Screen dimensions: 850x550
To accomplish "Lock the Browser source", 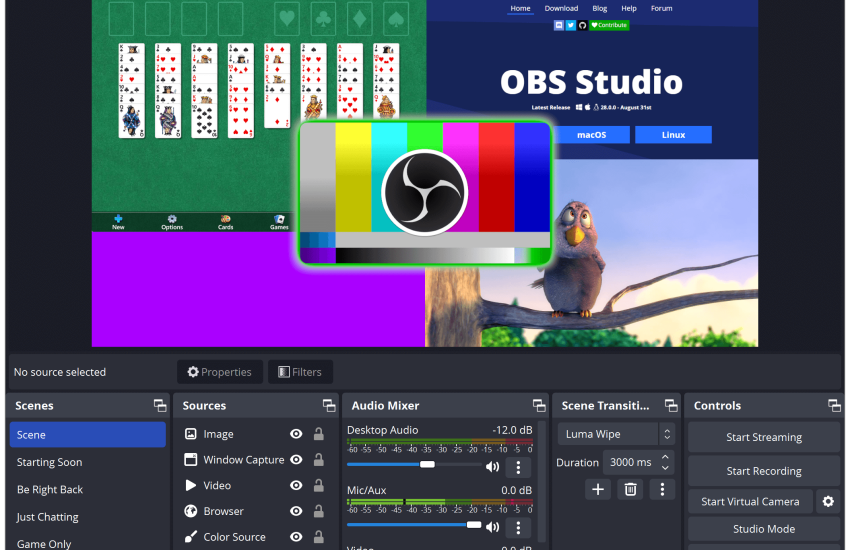I will click(x=318, y=511).
